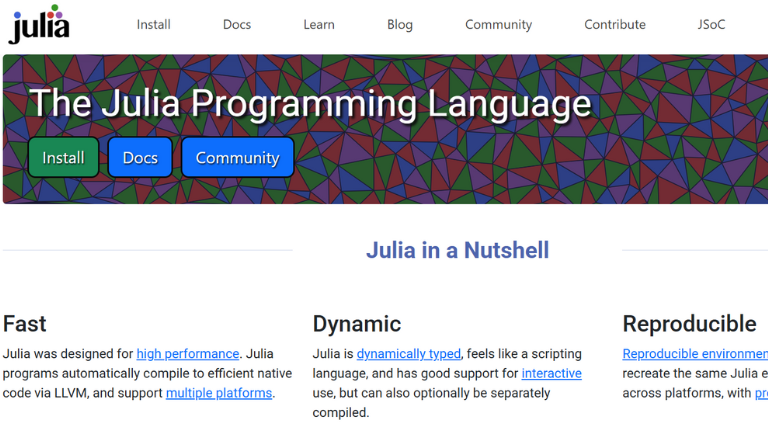Select Contribute in the navigation bar
768x448 pixels.
pos(615,24)
